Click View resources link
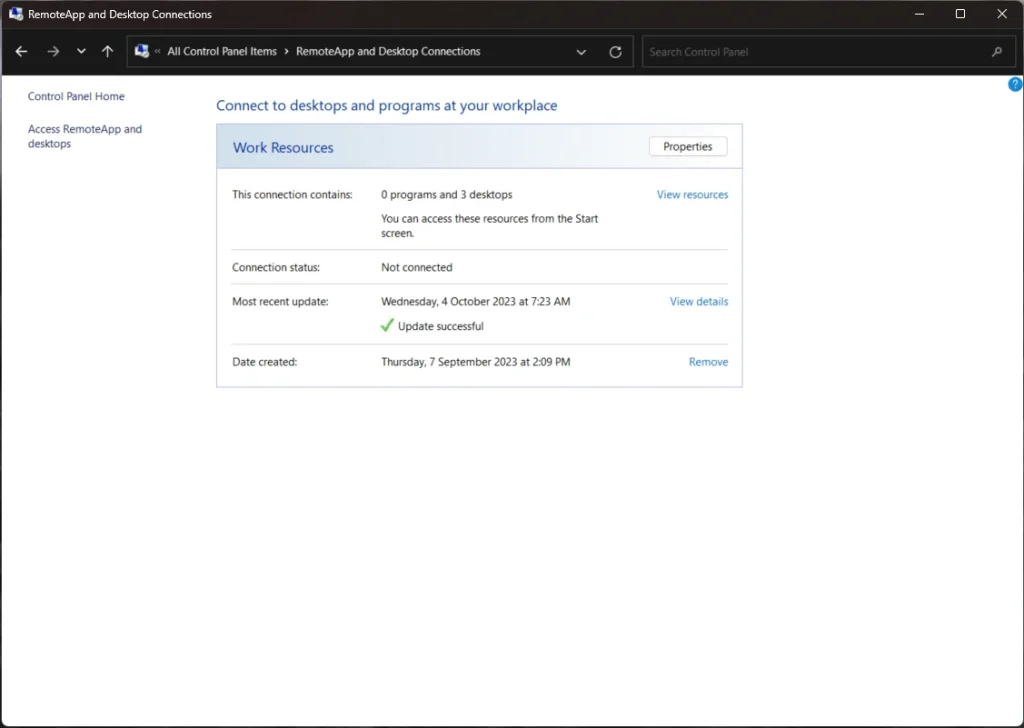 tap(692, 195)
